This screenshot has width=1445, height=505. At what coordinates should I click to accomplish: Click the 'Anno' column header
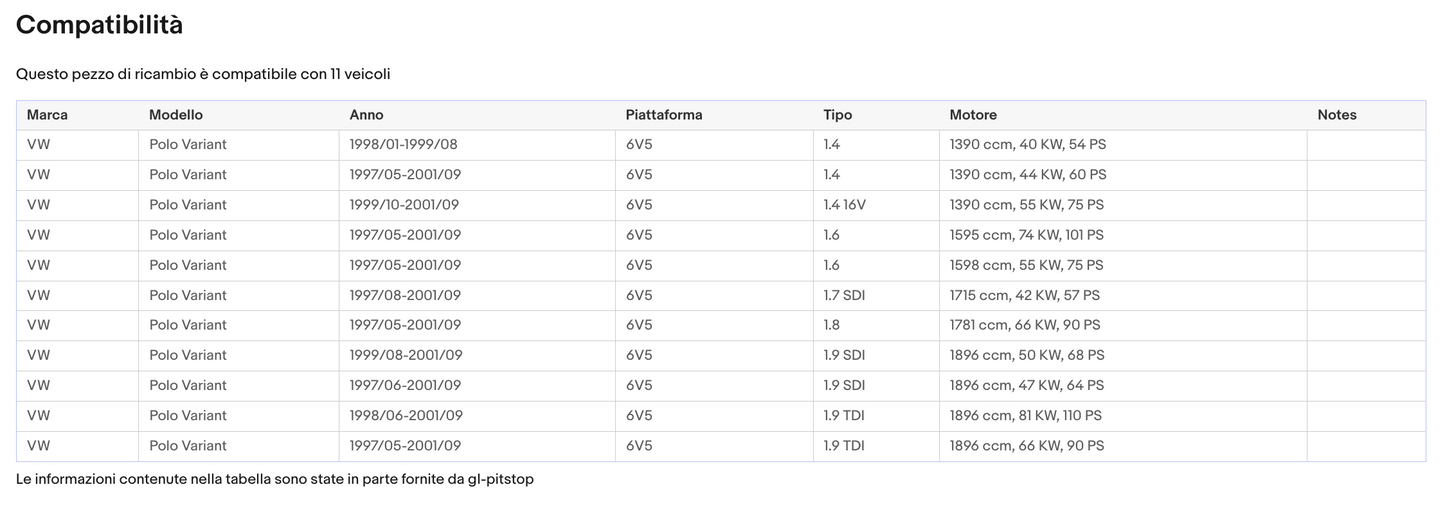click(366, 115)
